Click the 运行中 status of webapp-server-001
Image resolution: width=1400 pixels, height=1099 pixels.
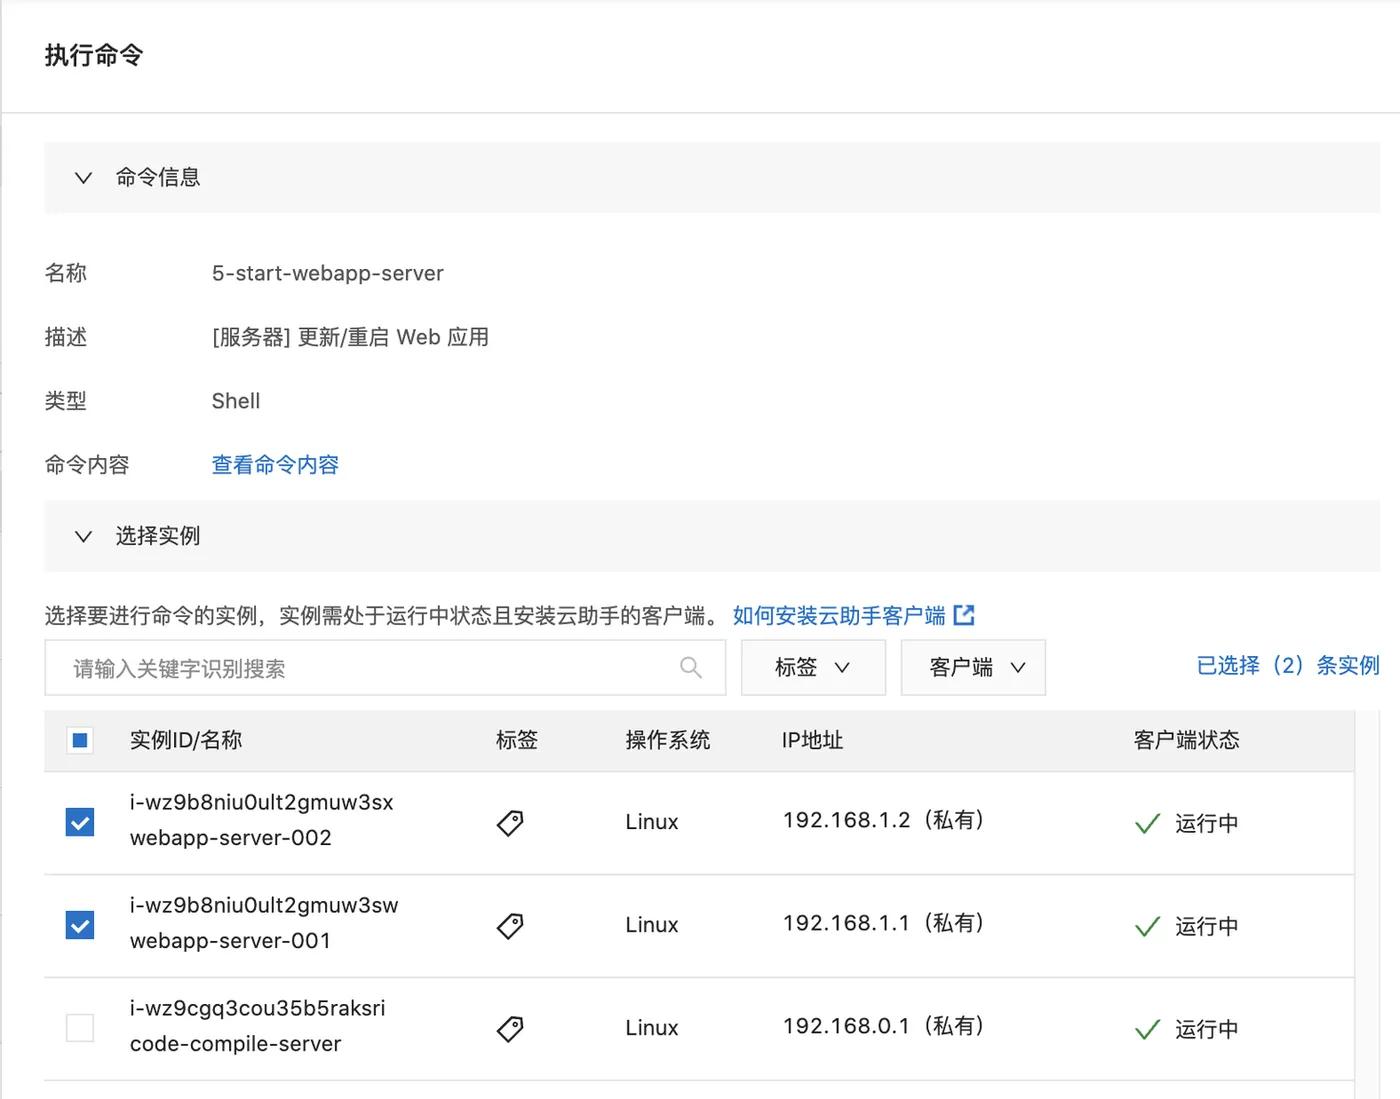click(x=1187, y=926)
